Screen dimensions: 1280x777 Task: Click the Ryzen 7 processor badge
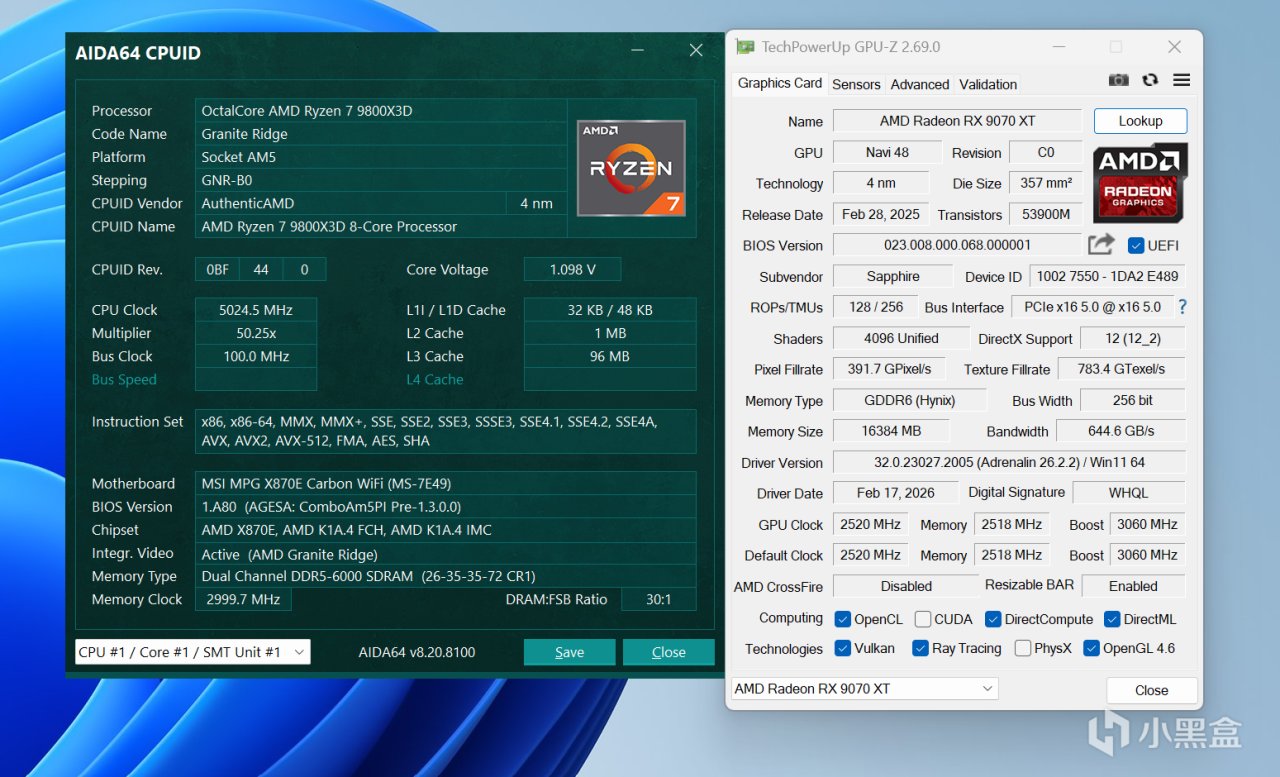631,168
